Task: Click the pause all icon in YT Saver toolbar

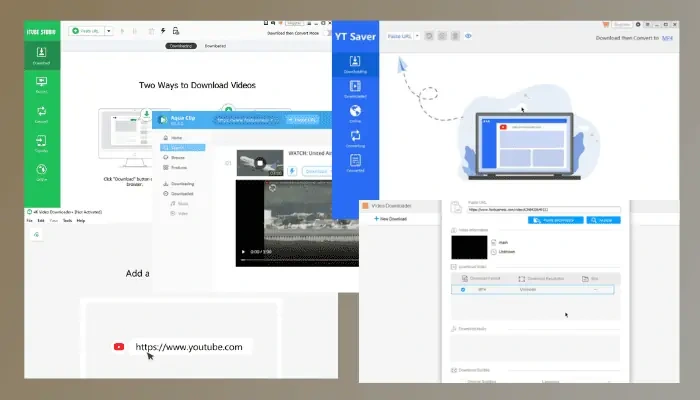Action: (442, 36)
